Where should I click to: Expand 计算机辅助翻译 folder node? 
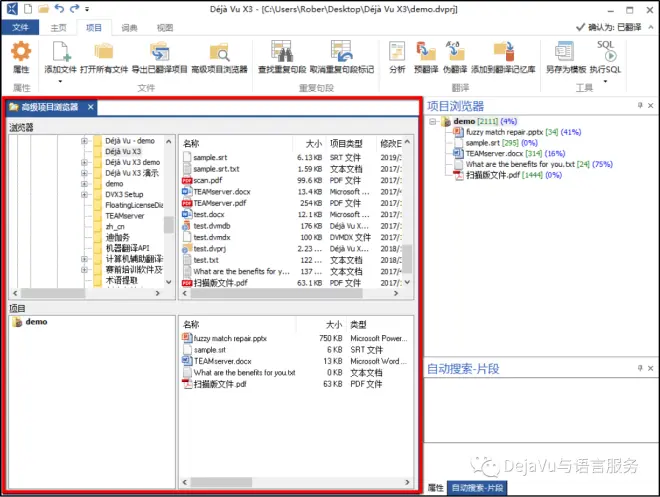pyautogui.click(x=84, y=259)
